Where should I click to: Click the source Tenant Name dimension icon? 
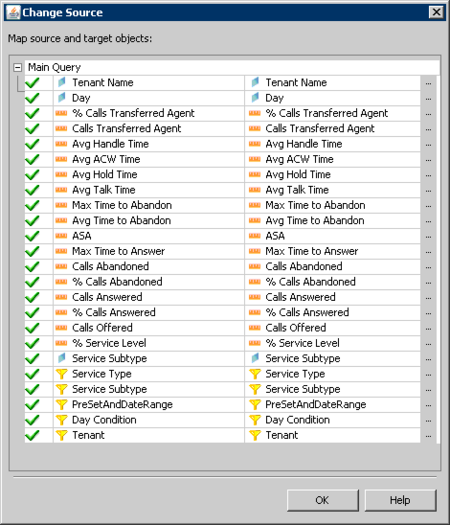[62, 82]
